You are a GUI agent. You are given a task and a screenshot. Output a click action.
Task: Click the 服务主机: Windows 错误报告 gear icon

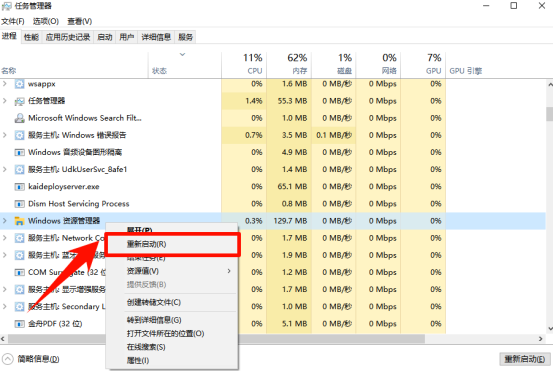coord(19,135)
